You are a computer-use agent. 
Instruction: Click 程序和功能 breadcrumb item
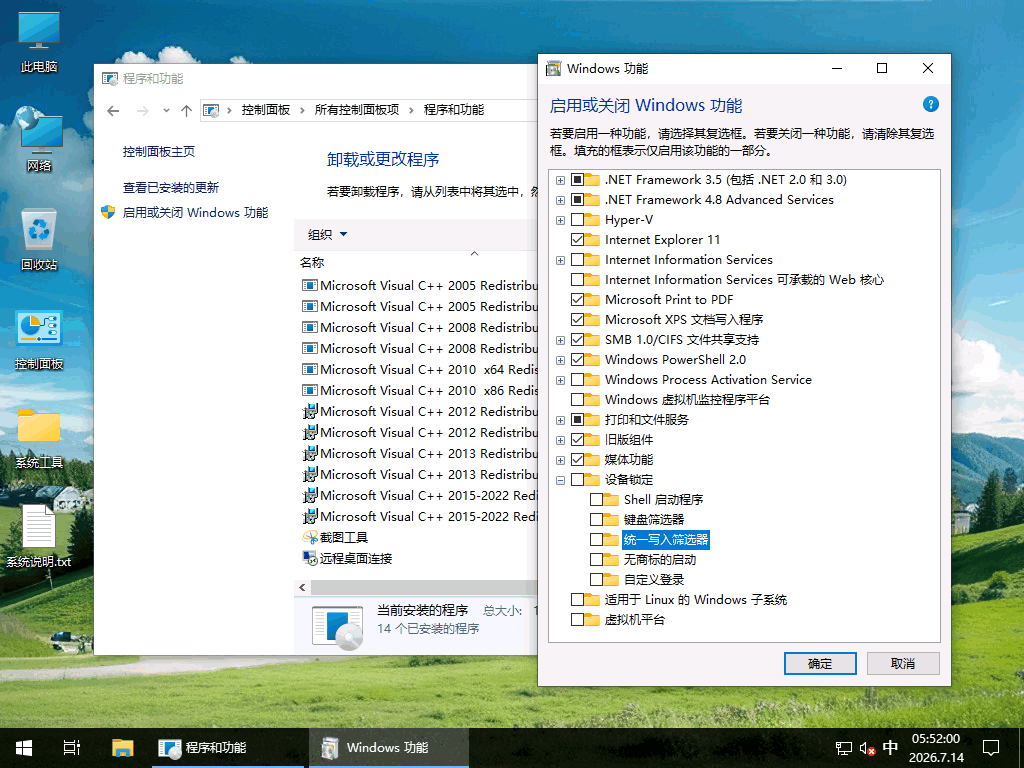(454, 110)
